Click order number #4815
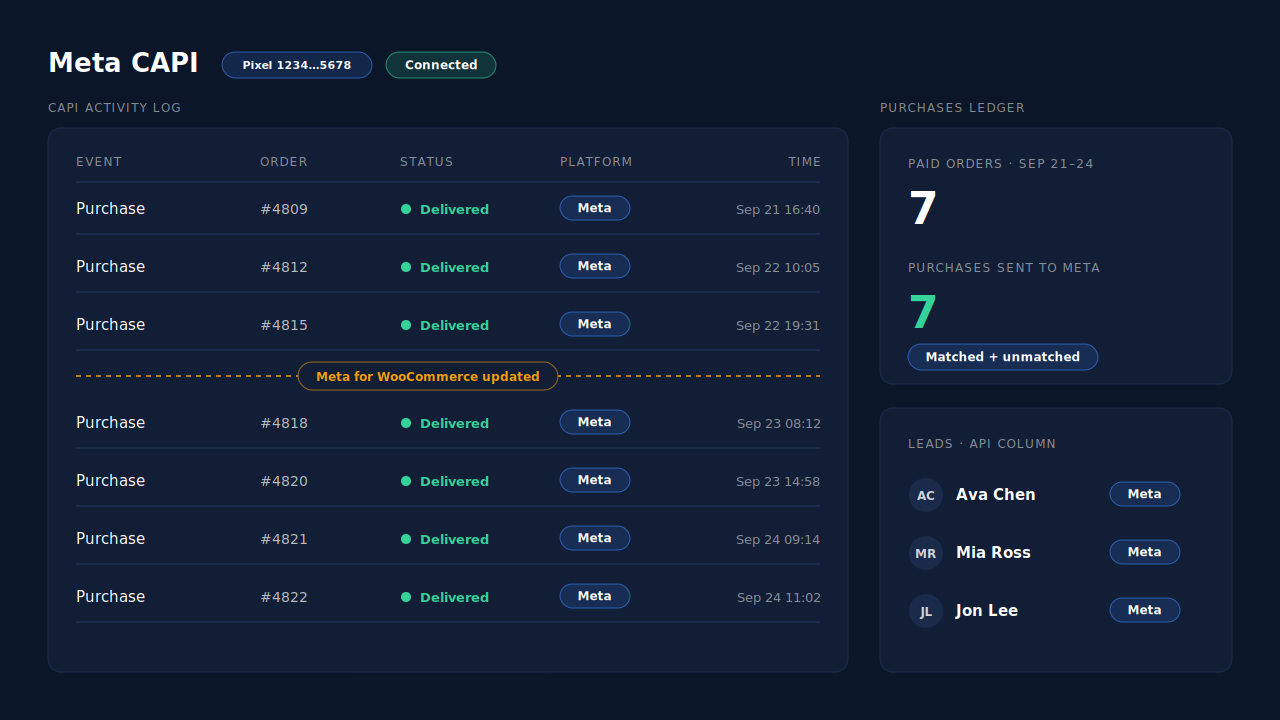Viewport: 1280px width, 720px height. click(x=284, y=325)
